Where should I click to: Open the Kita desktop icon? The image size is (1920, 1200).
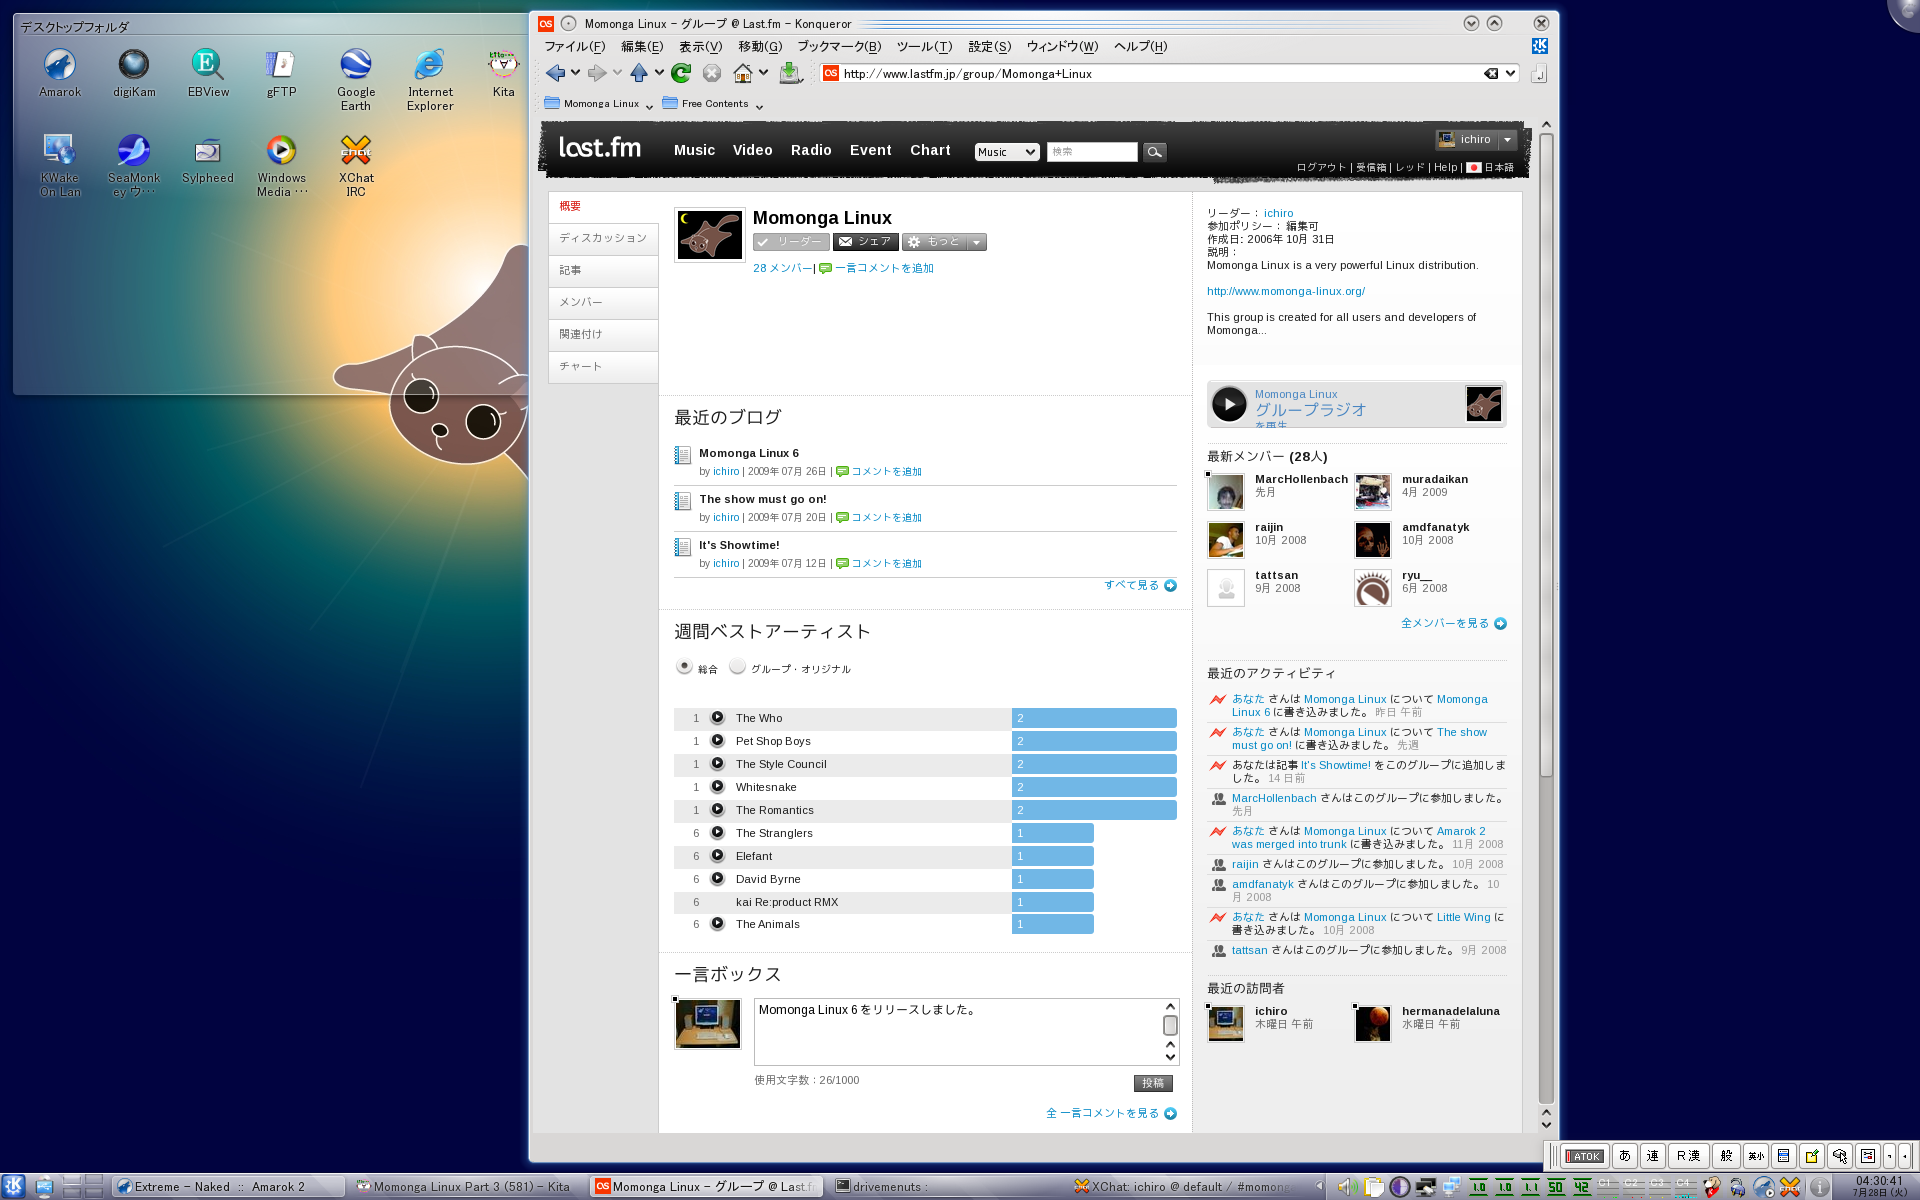point(503,73)
